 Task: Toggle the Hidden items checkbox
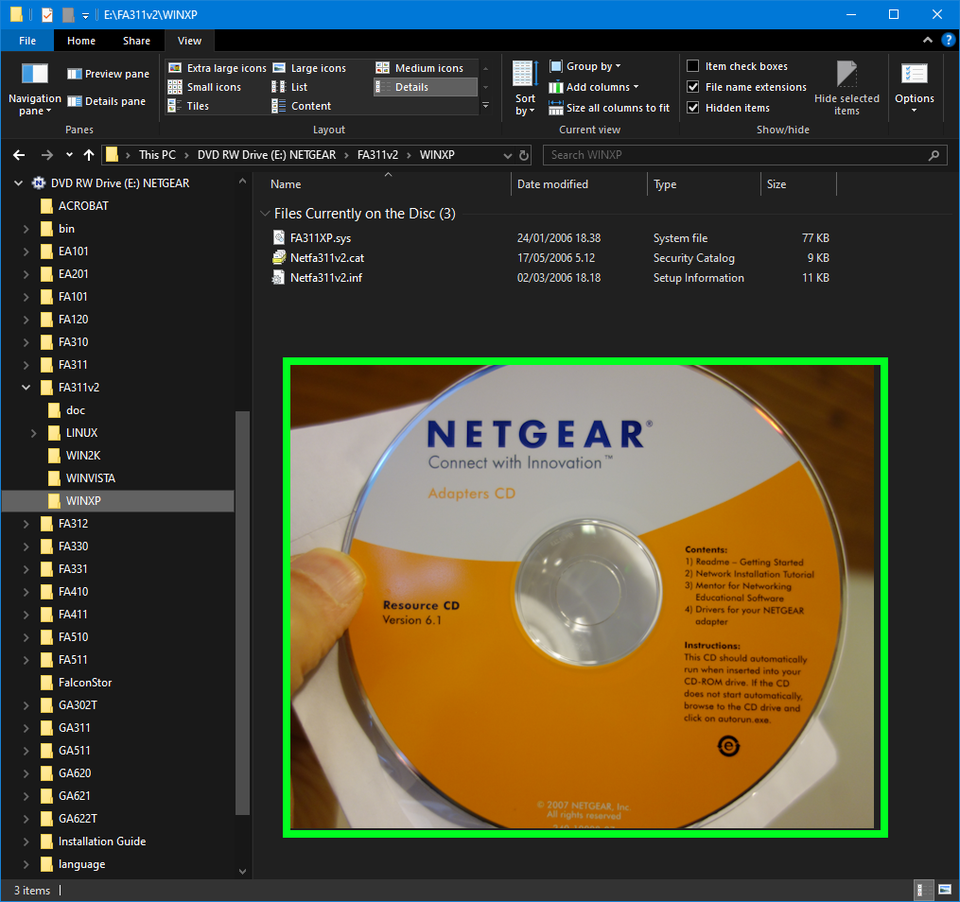click(x=693, y=108)
